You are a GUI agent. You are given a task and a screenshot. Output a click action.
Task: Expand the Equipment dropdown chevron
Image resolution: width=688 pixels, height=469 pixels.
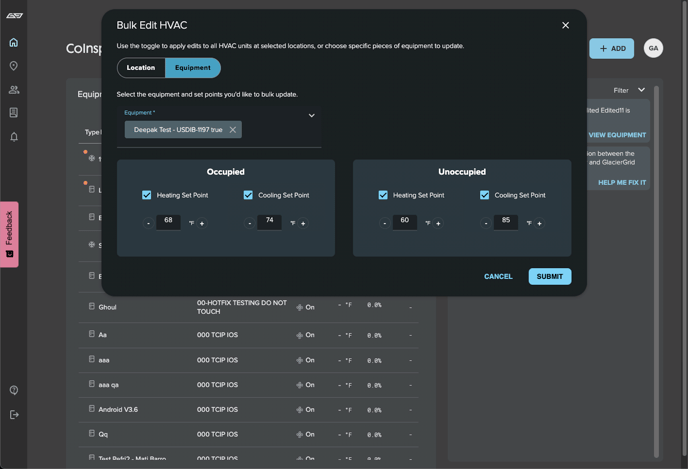point(312,115)
